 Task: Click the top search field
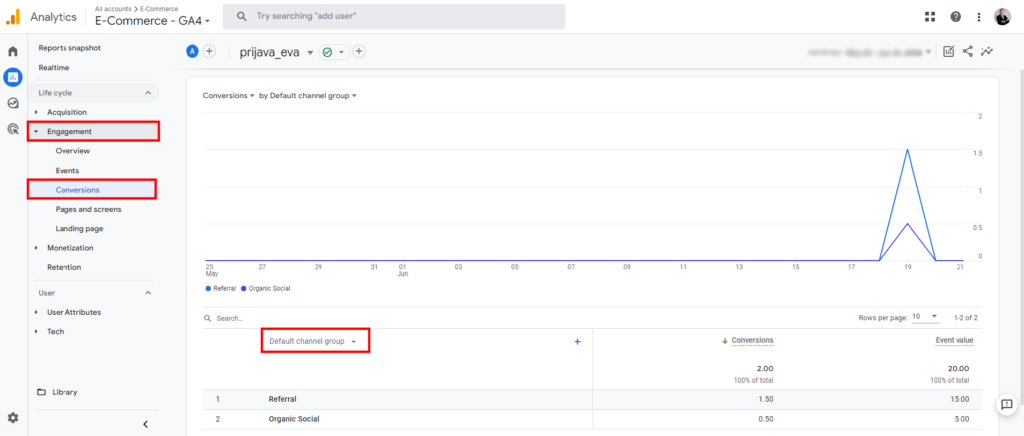tap(393, 17)
